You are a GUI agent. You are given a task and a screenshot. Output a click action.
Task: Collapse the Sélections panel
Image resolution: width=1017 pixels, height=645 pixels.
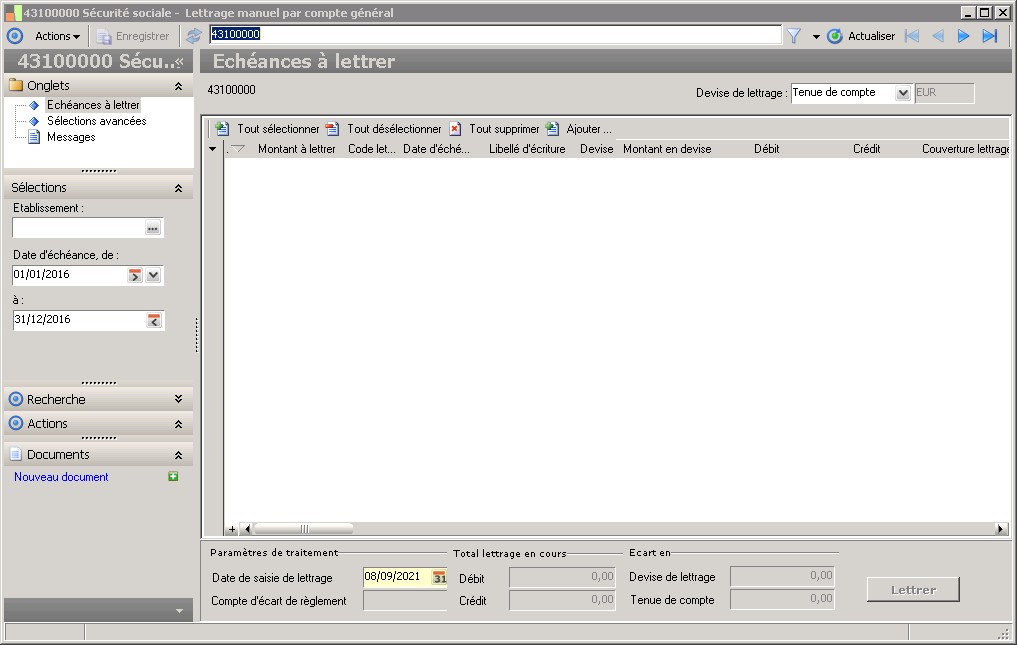(x=178, y=188)
